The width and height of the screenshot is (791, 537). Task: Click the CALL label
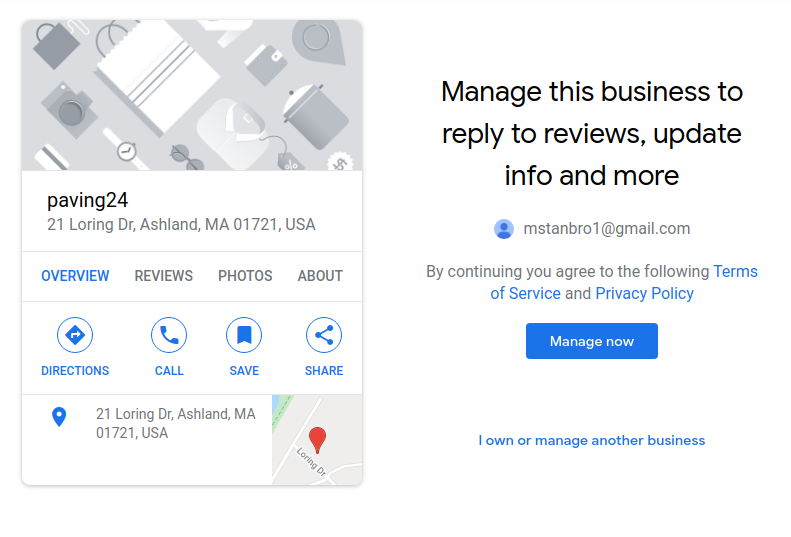coord(169,370)
